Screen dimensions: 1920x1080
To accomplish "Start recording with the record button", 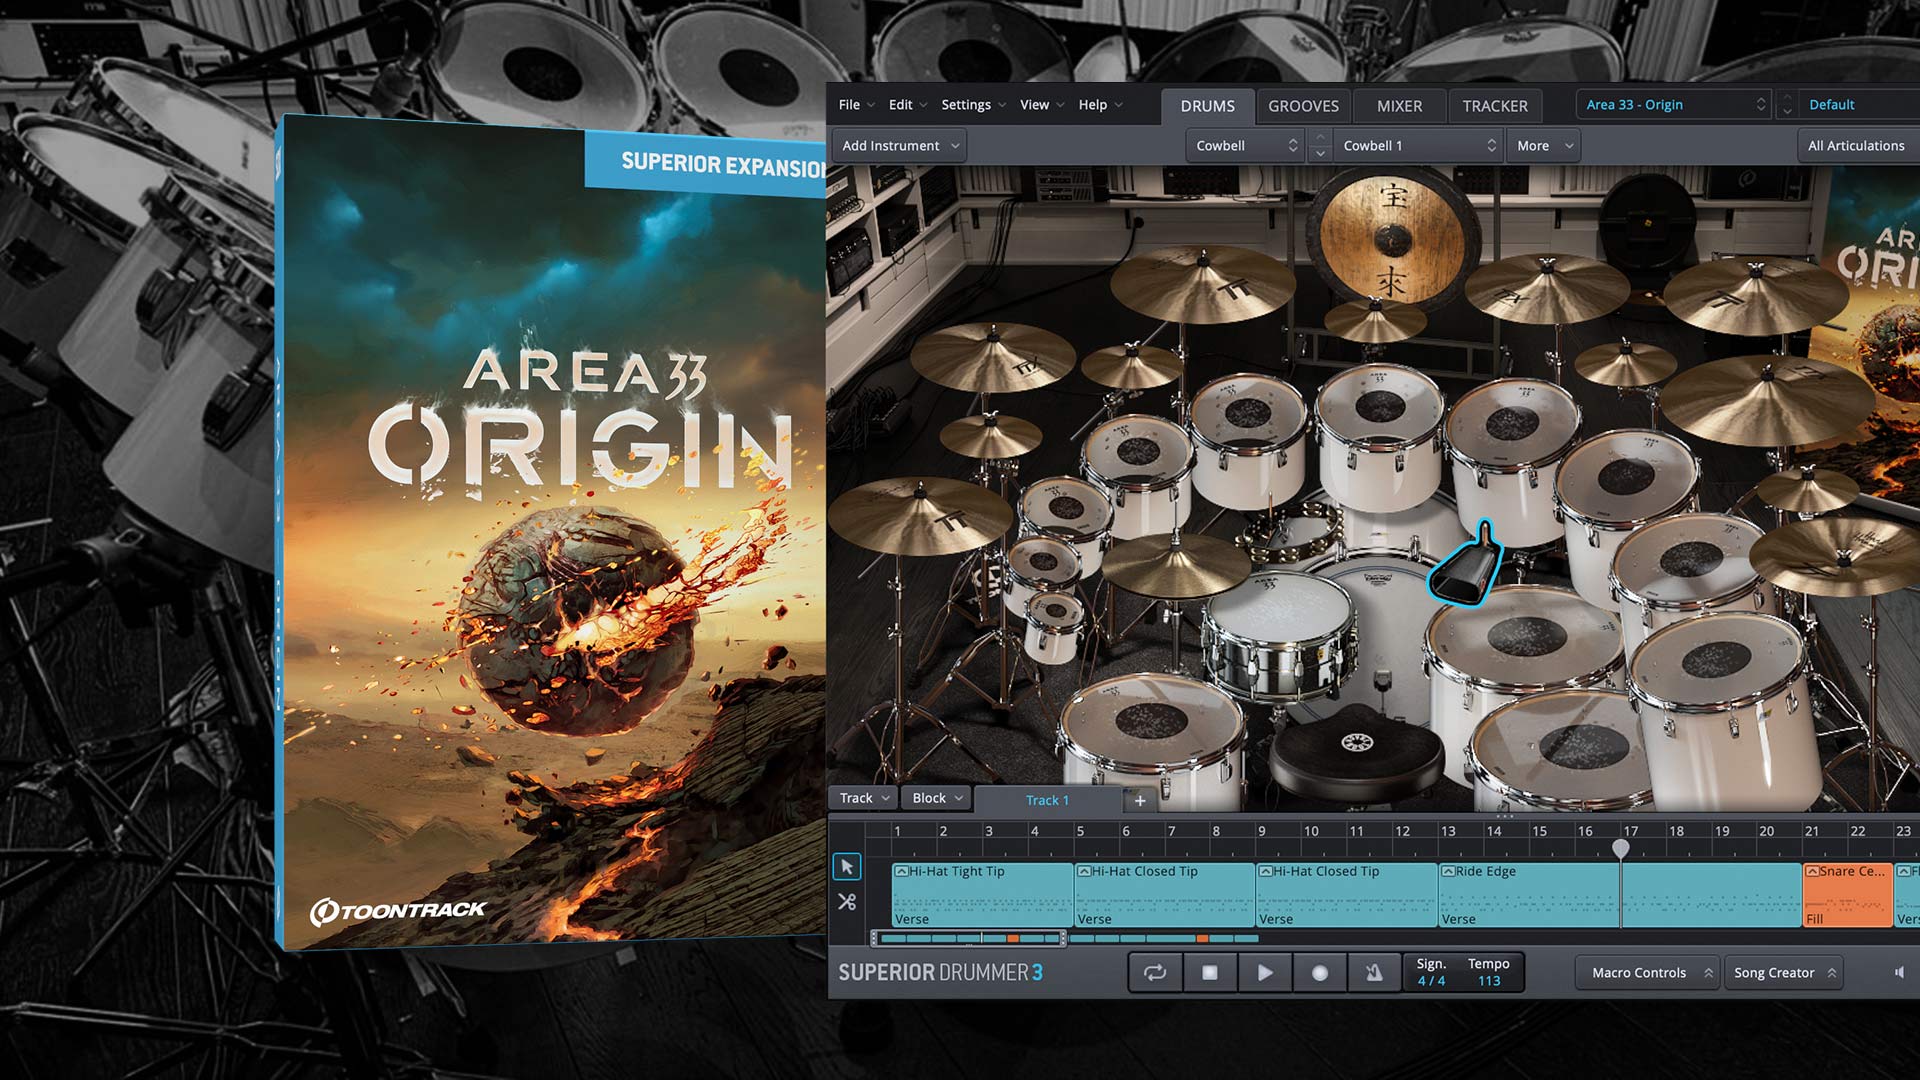I will click(x=1319, y=972).
